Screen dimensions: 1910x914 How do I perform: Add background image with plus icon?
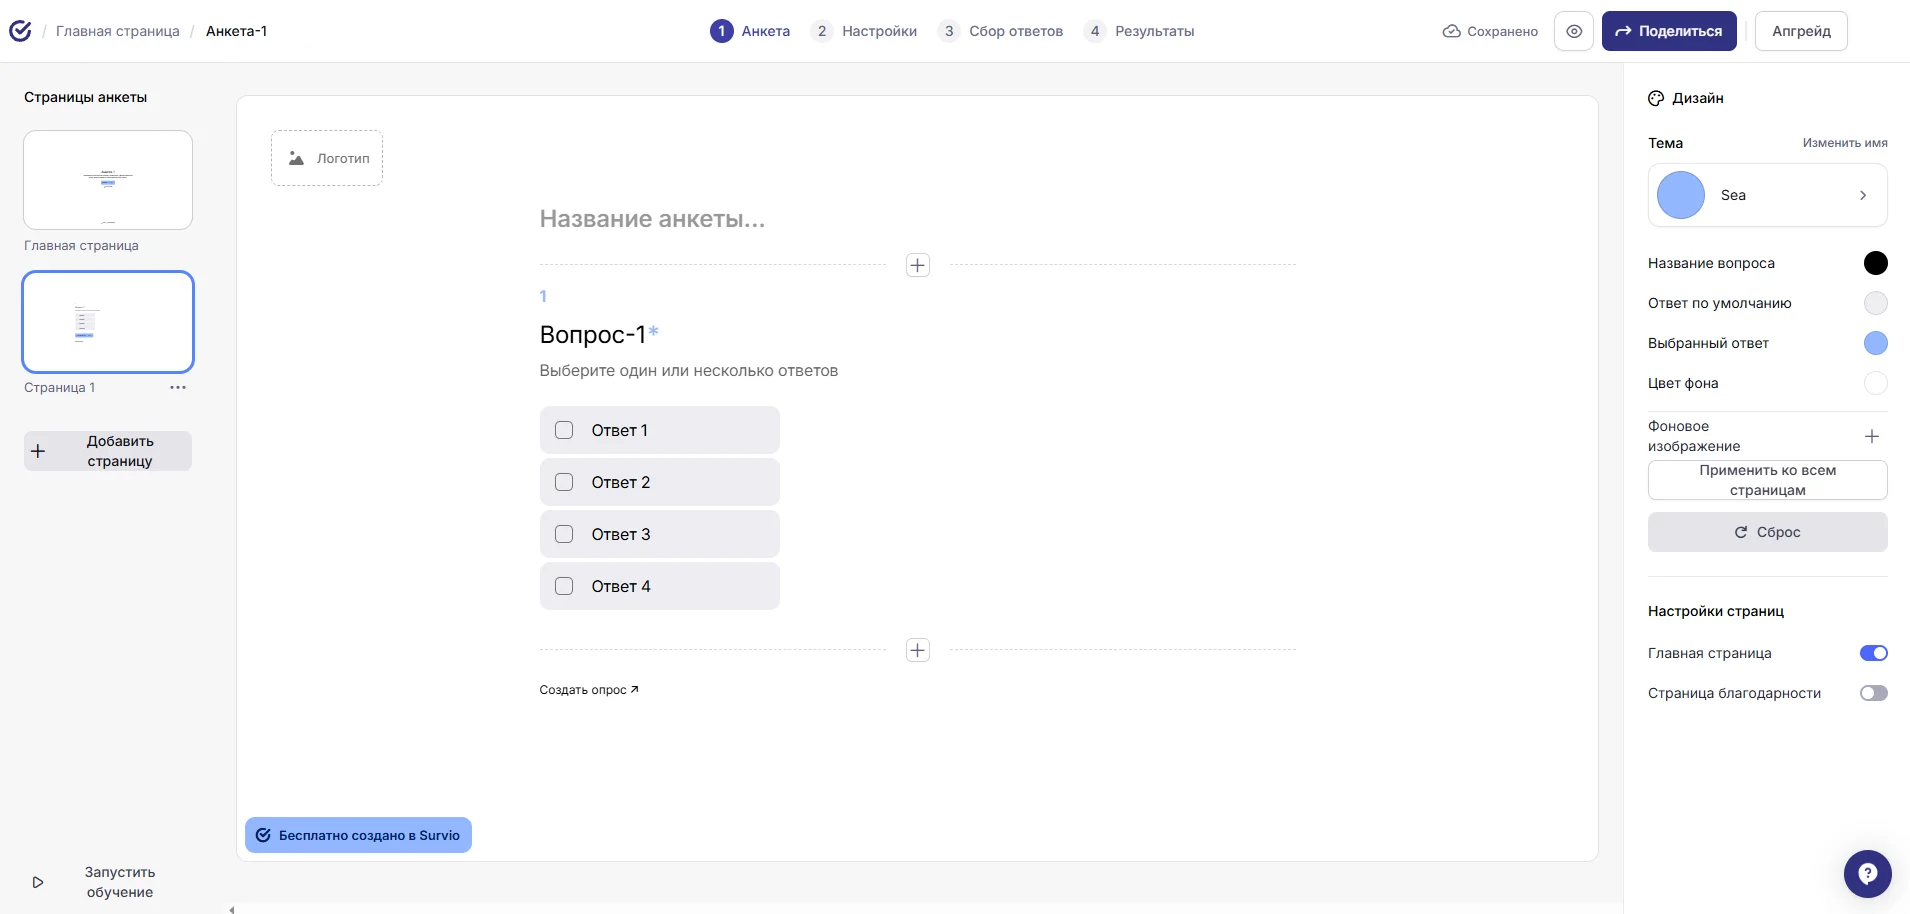pos(1872,436)
